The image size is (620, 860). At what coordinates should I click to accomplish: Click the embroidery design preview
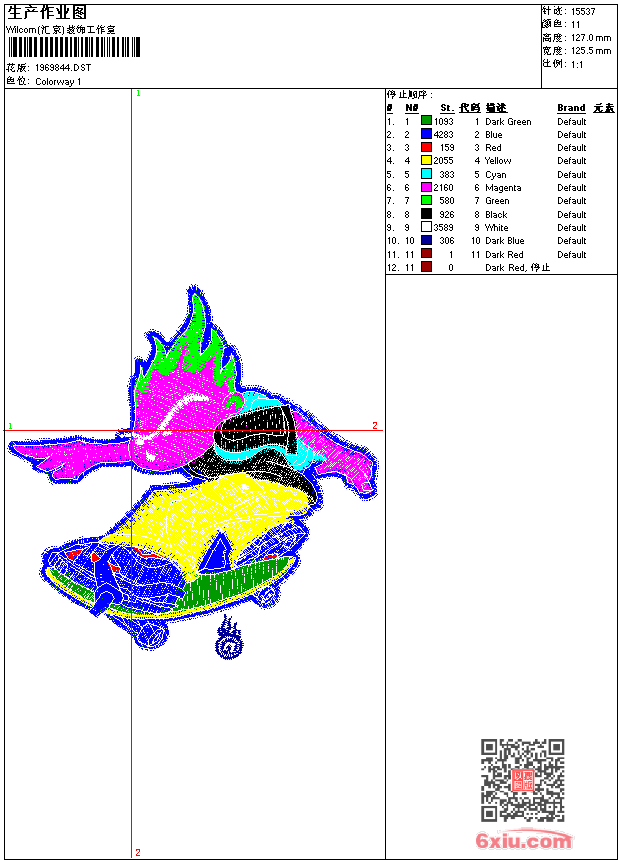(193, 473)
